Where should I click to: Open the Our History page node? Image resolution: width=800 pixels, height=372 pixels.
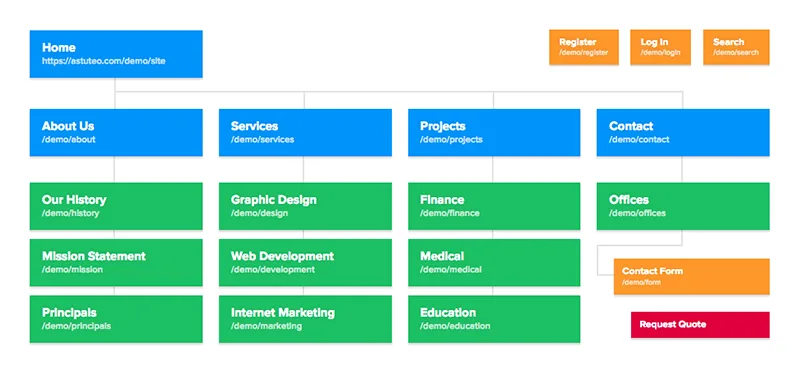click(116, 206)
